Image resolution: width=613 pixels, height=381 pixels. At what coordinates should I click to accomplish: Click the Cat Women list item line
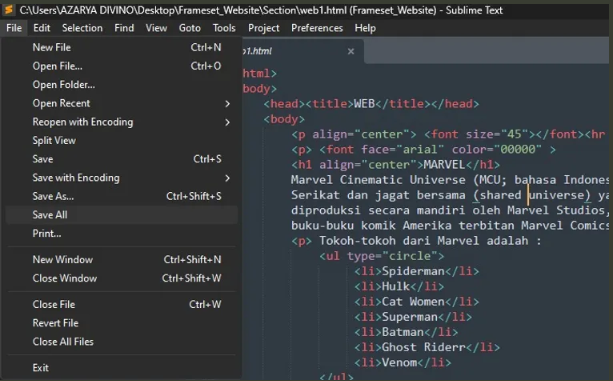[417, 302]
